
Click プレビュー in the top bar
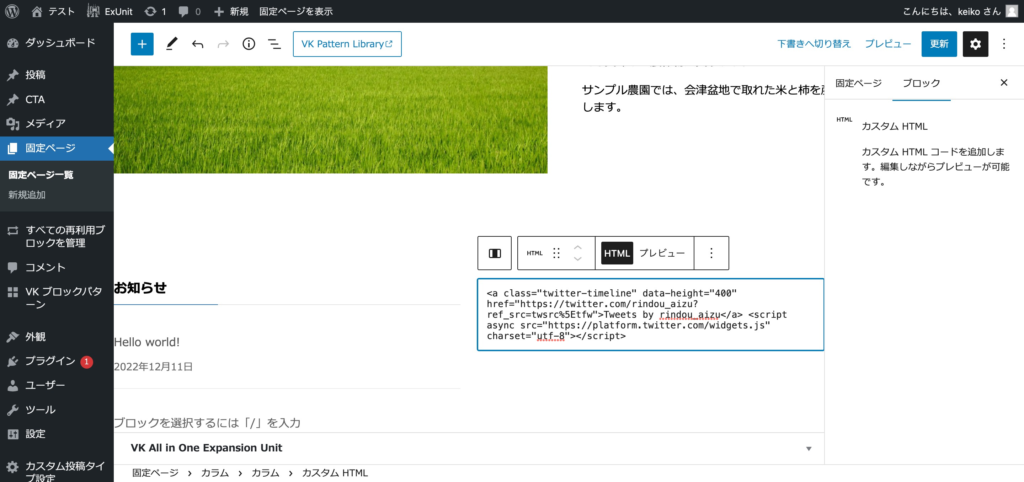tap(888, 44)
